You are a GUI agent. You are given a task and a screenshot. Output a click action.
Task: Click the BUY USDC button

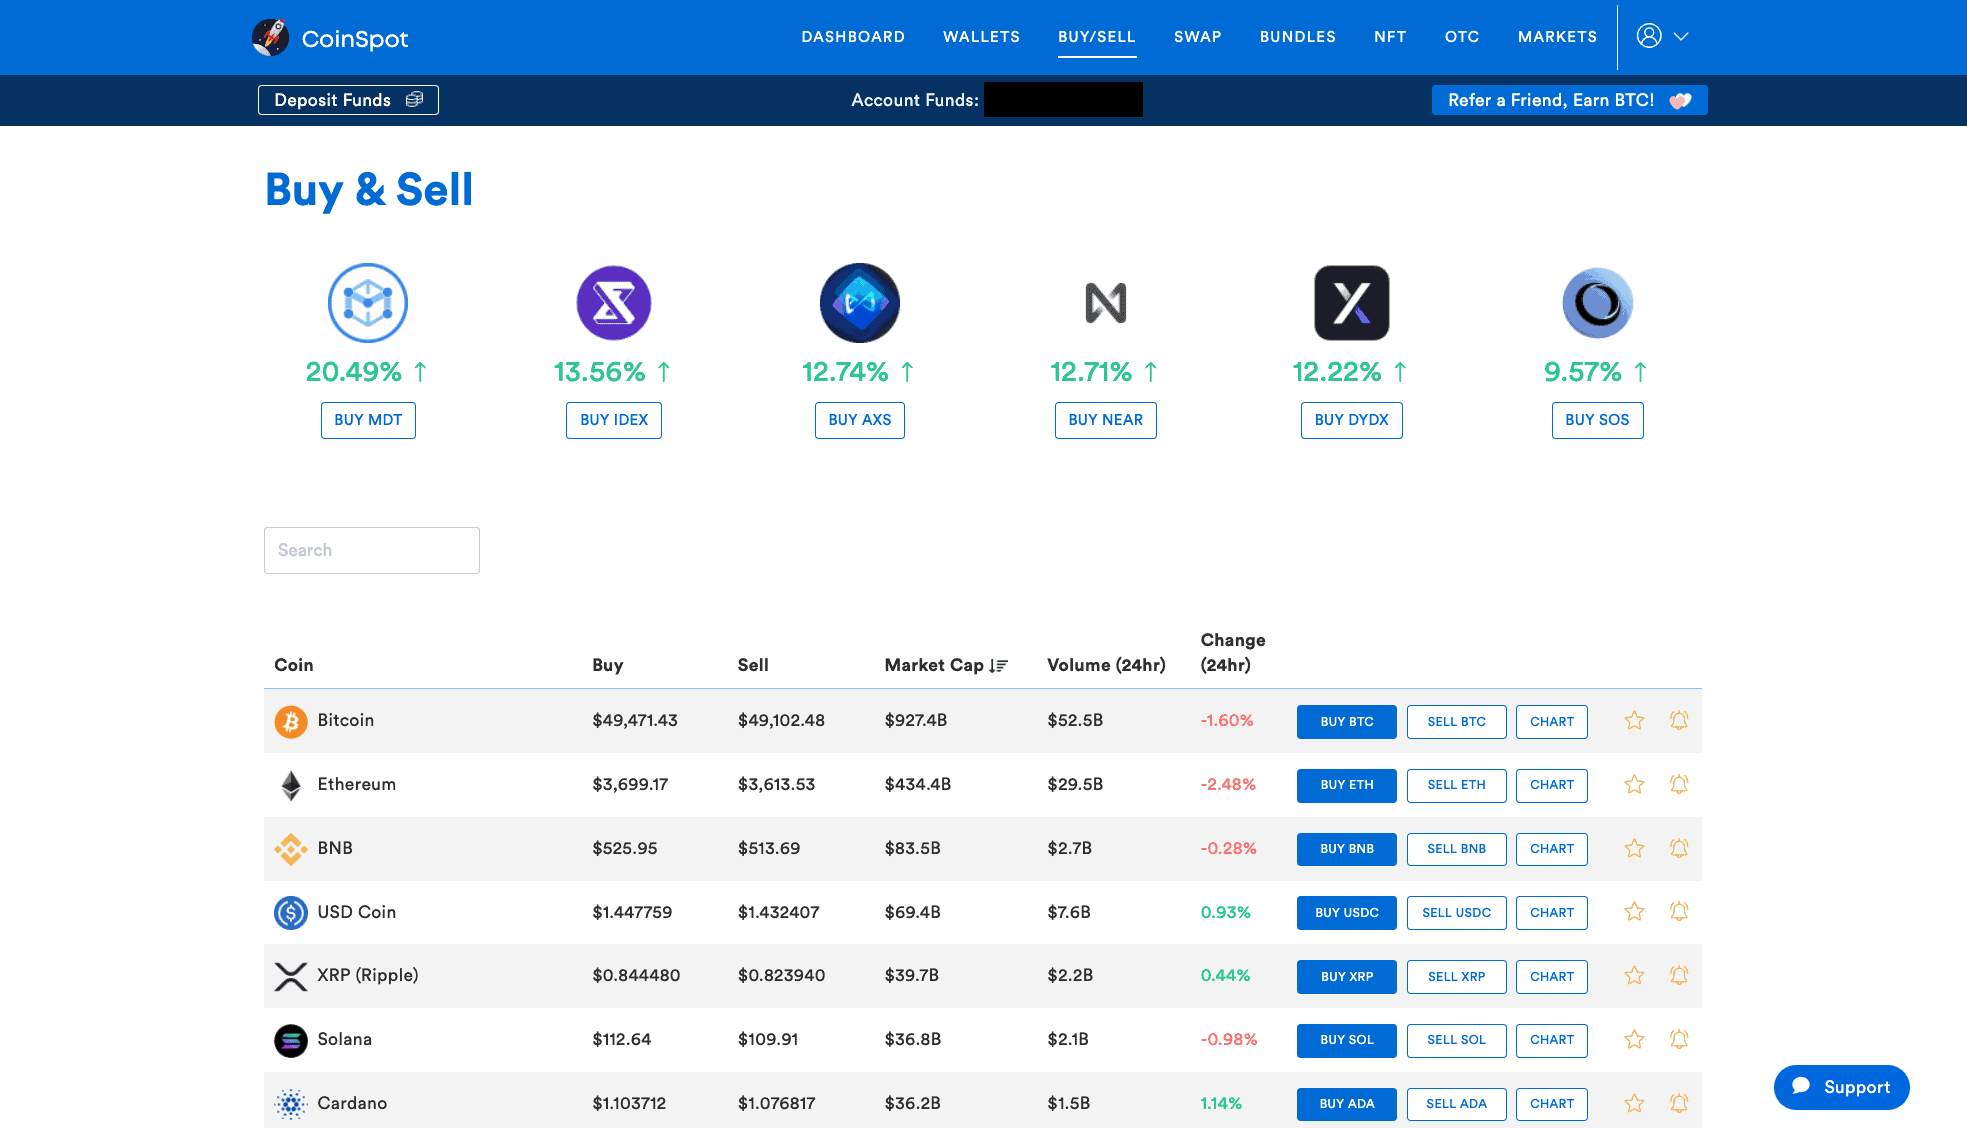pyautogui.click(x=1346, y=913)
